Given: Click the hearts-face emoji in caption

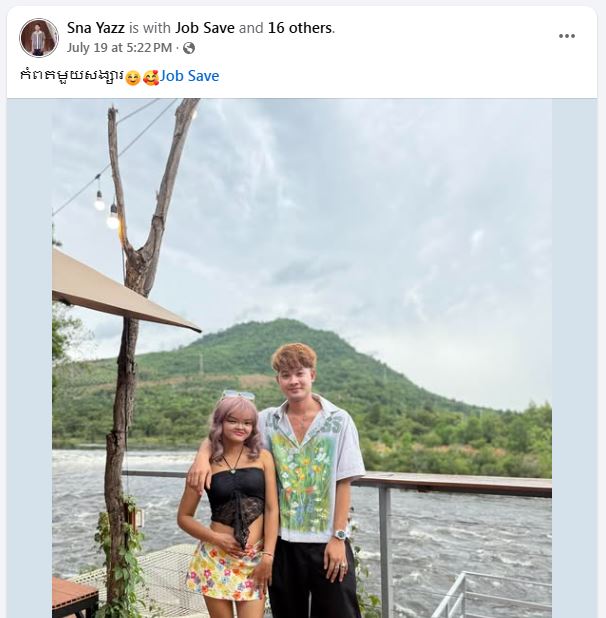Looking at the screenshot, I should tap(151, 77).
